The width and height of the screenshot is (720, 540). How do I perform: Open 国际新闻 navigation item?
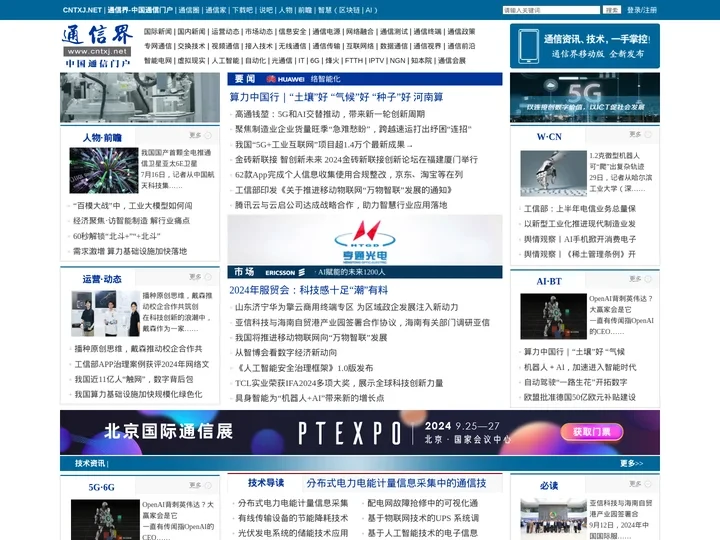pyautogui.click(x=158, y=32)
